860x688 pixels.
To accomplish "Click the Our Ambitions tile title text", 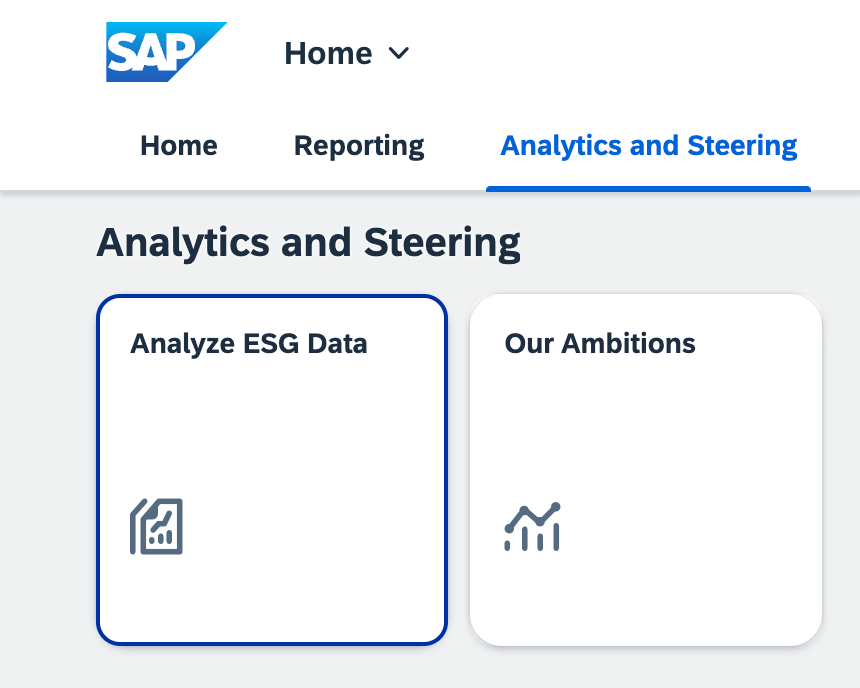I will [x=600, y=344].
